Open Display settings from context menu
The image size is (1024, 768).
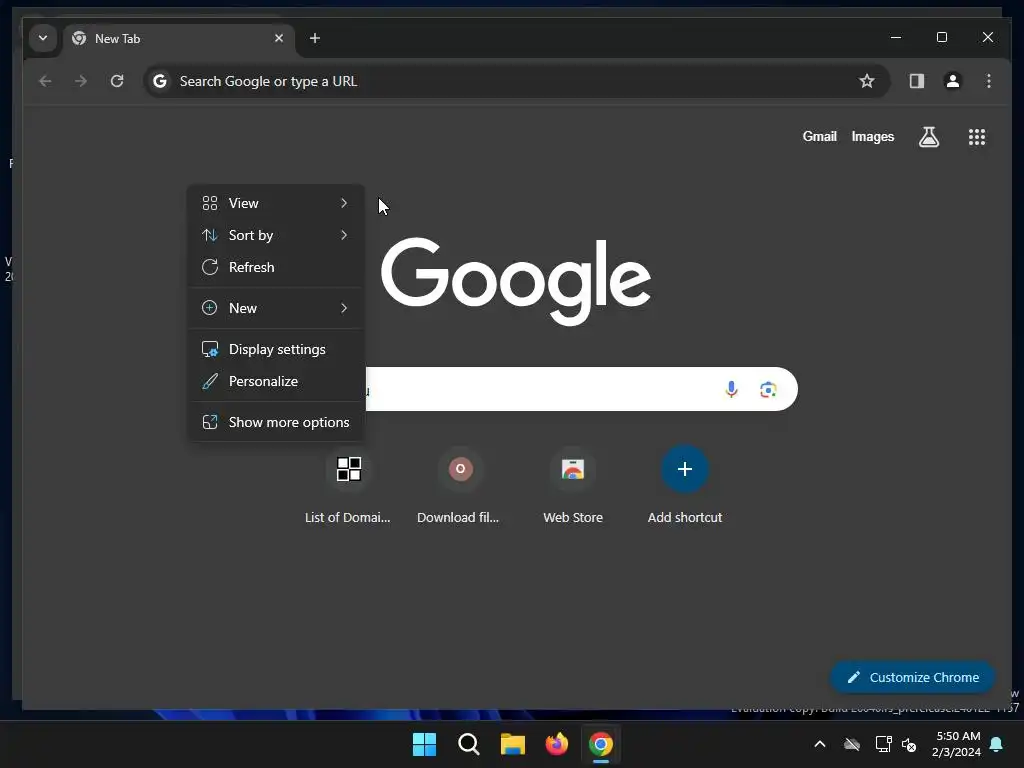(276, 349)
